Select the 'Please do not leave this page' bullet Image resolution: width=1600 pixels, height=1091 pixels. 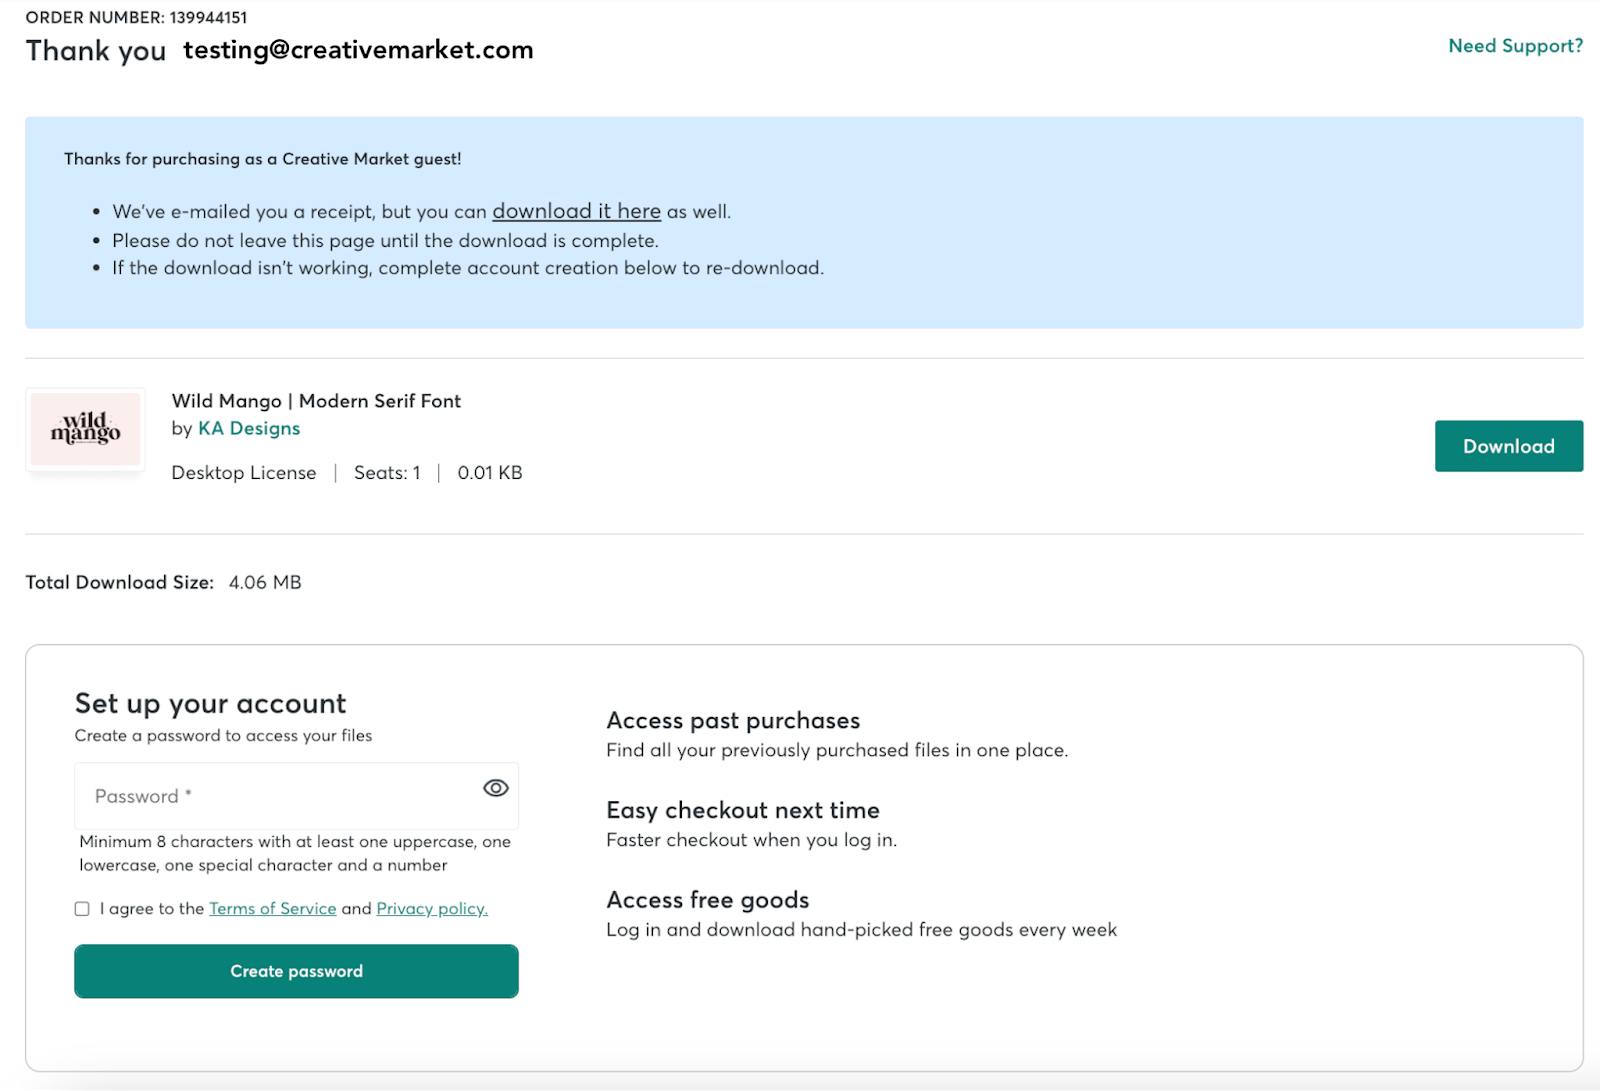pos(385,240)
